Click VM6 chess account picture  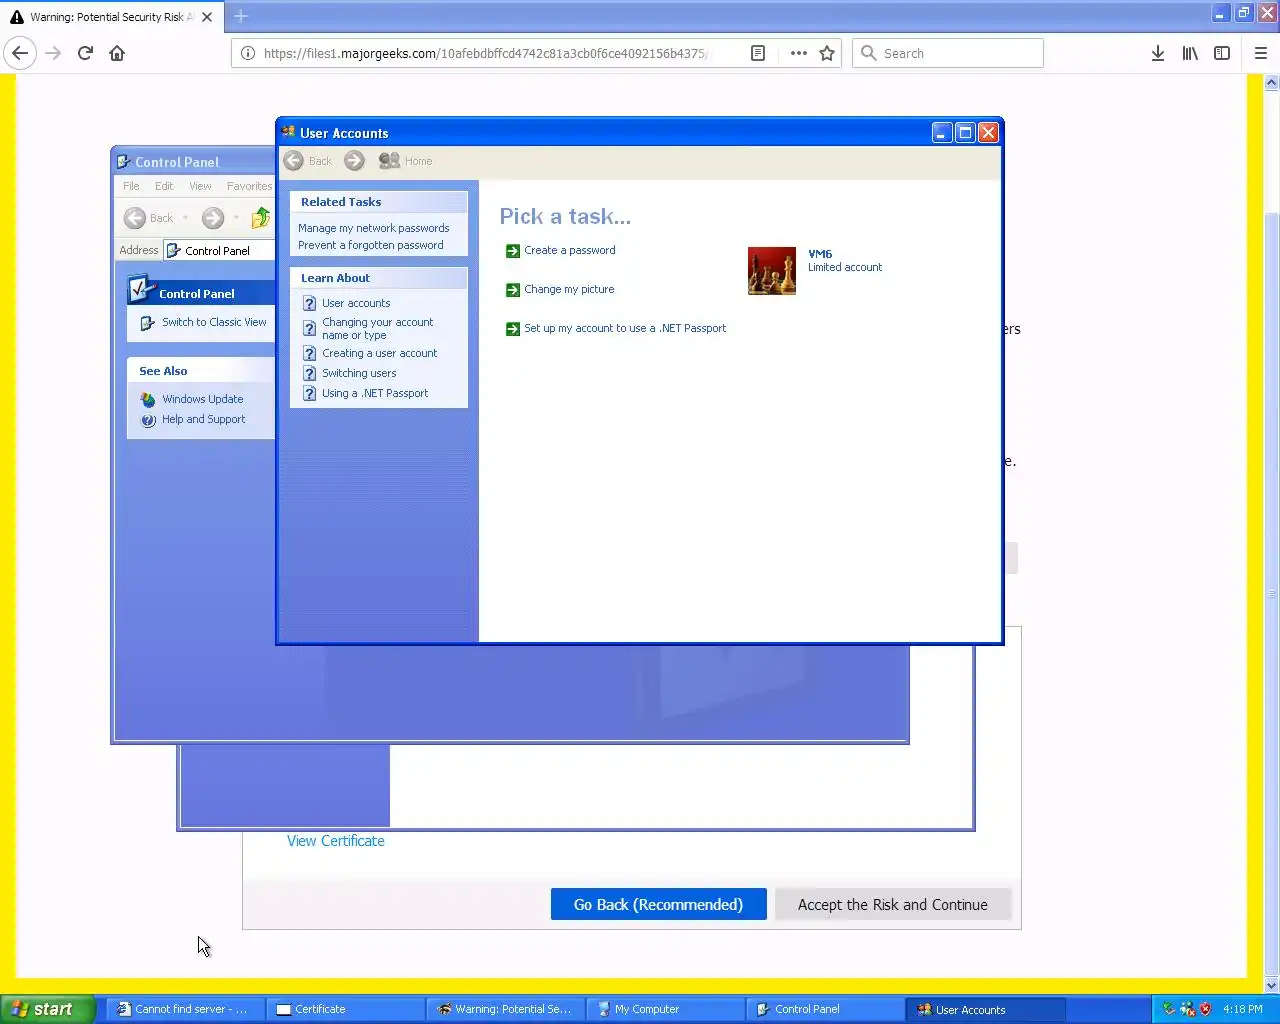[x=772, y=271]
